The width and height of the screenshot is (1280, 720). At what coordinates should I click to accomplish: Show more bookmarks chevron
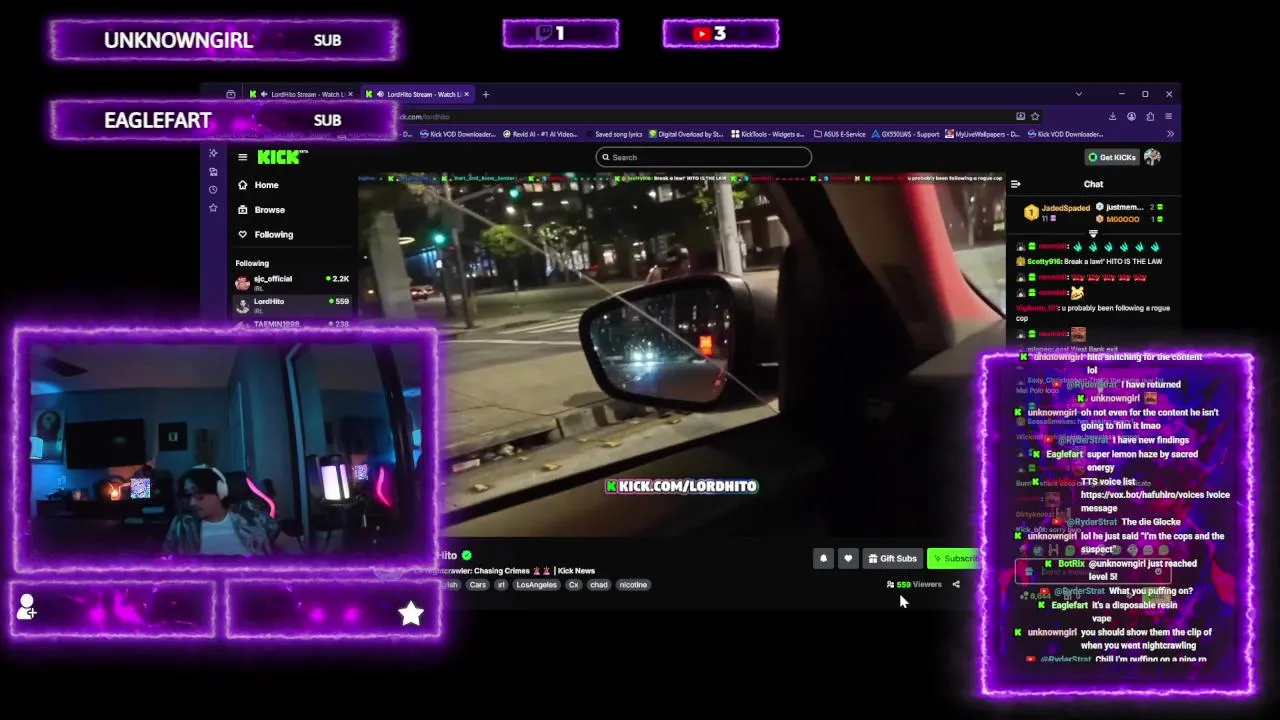1169,134
